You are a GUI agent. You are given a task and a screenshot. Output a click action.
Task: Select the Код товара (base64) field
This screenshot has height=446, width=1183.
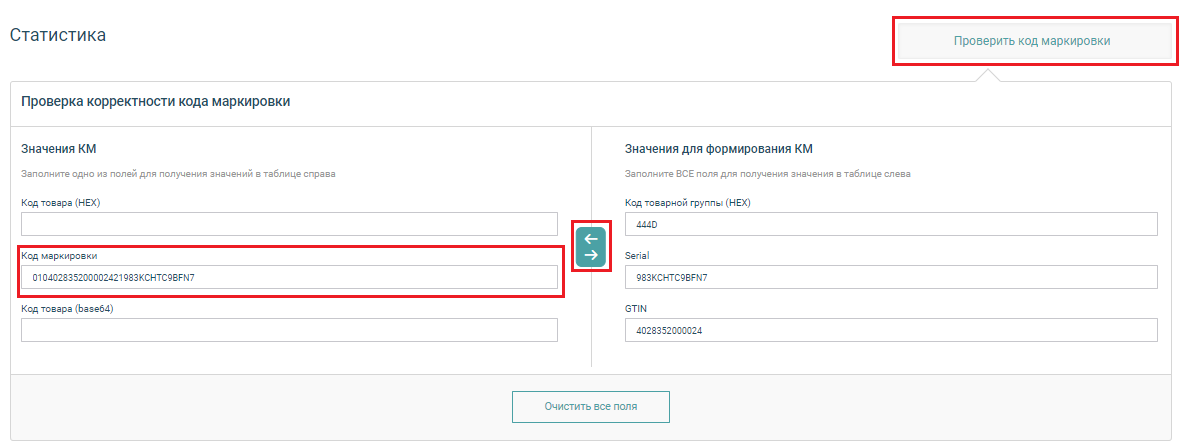click(x=289, y=330)
